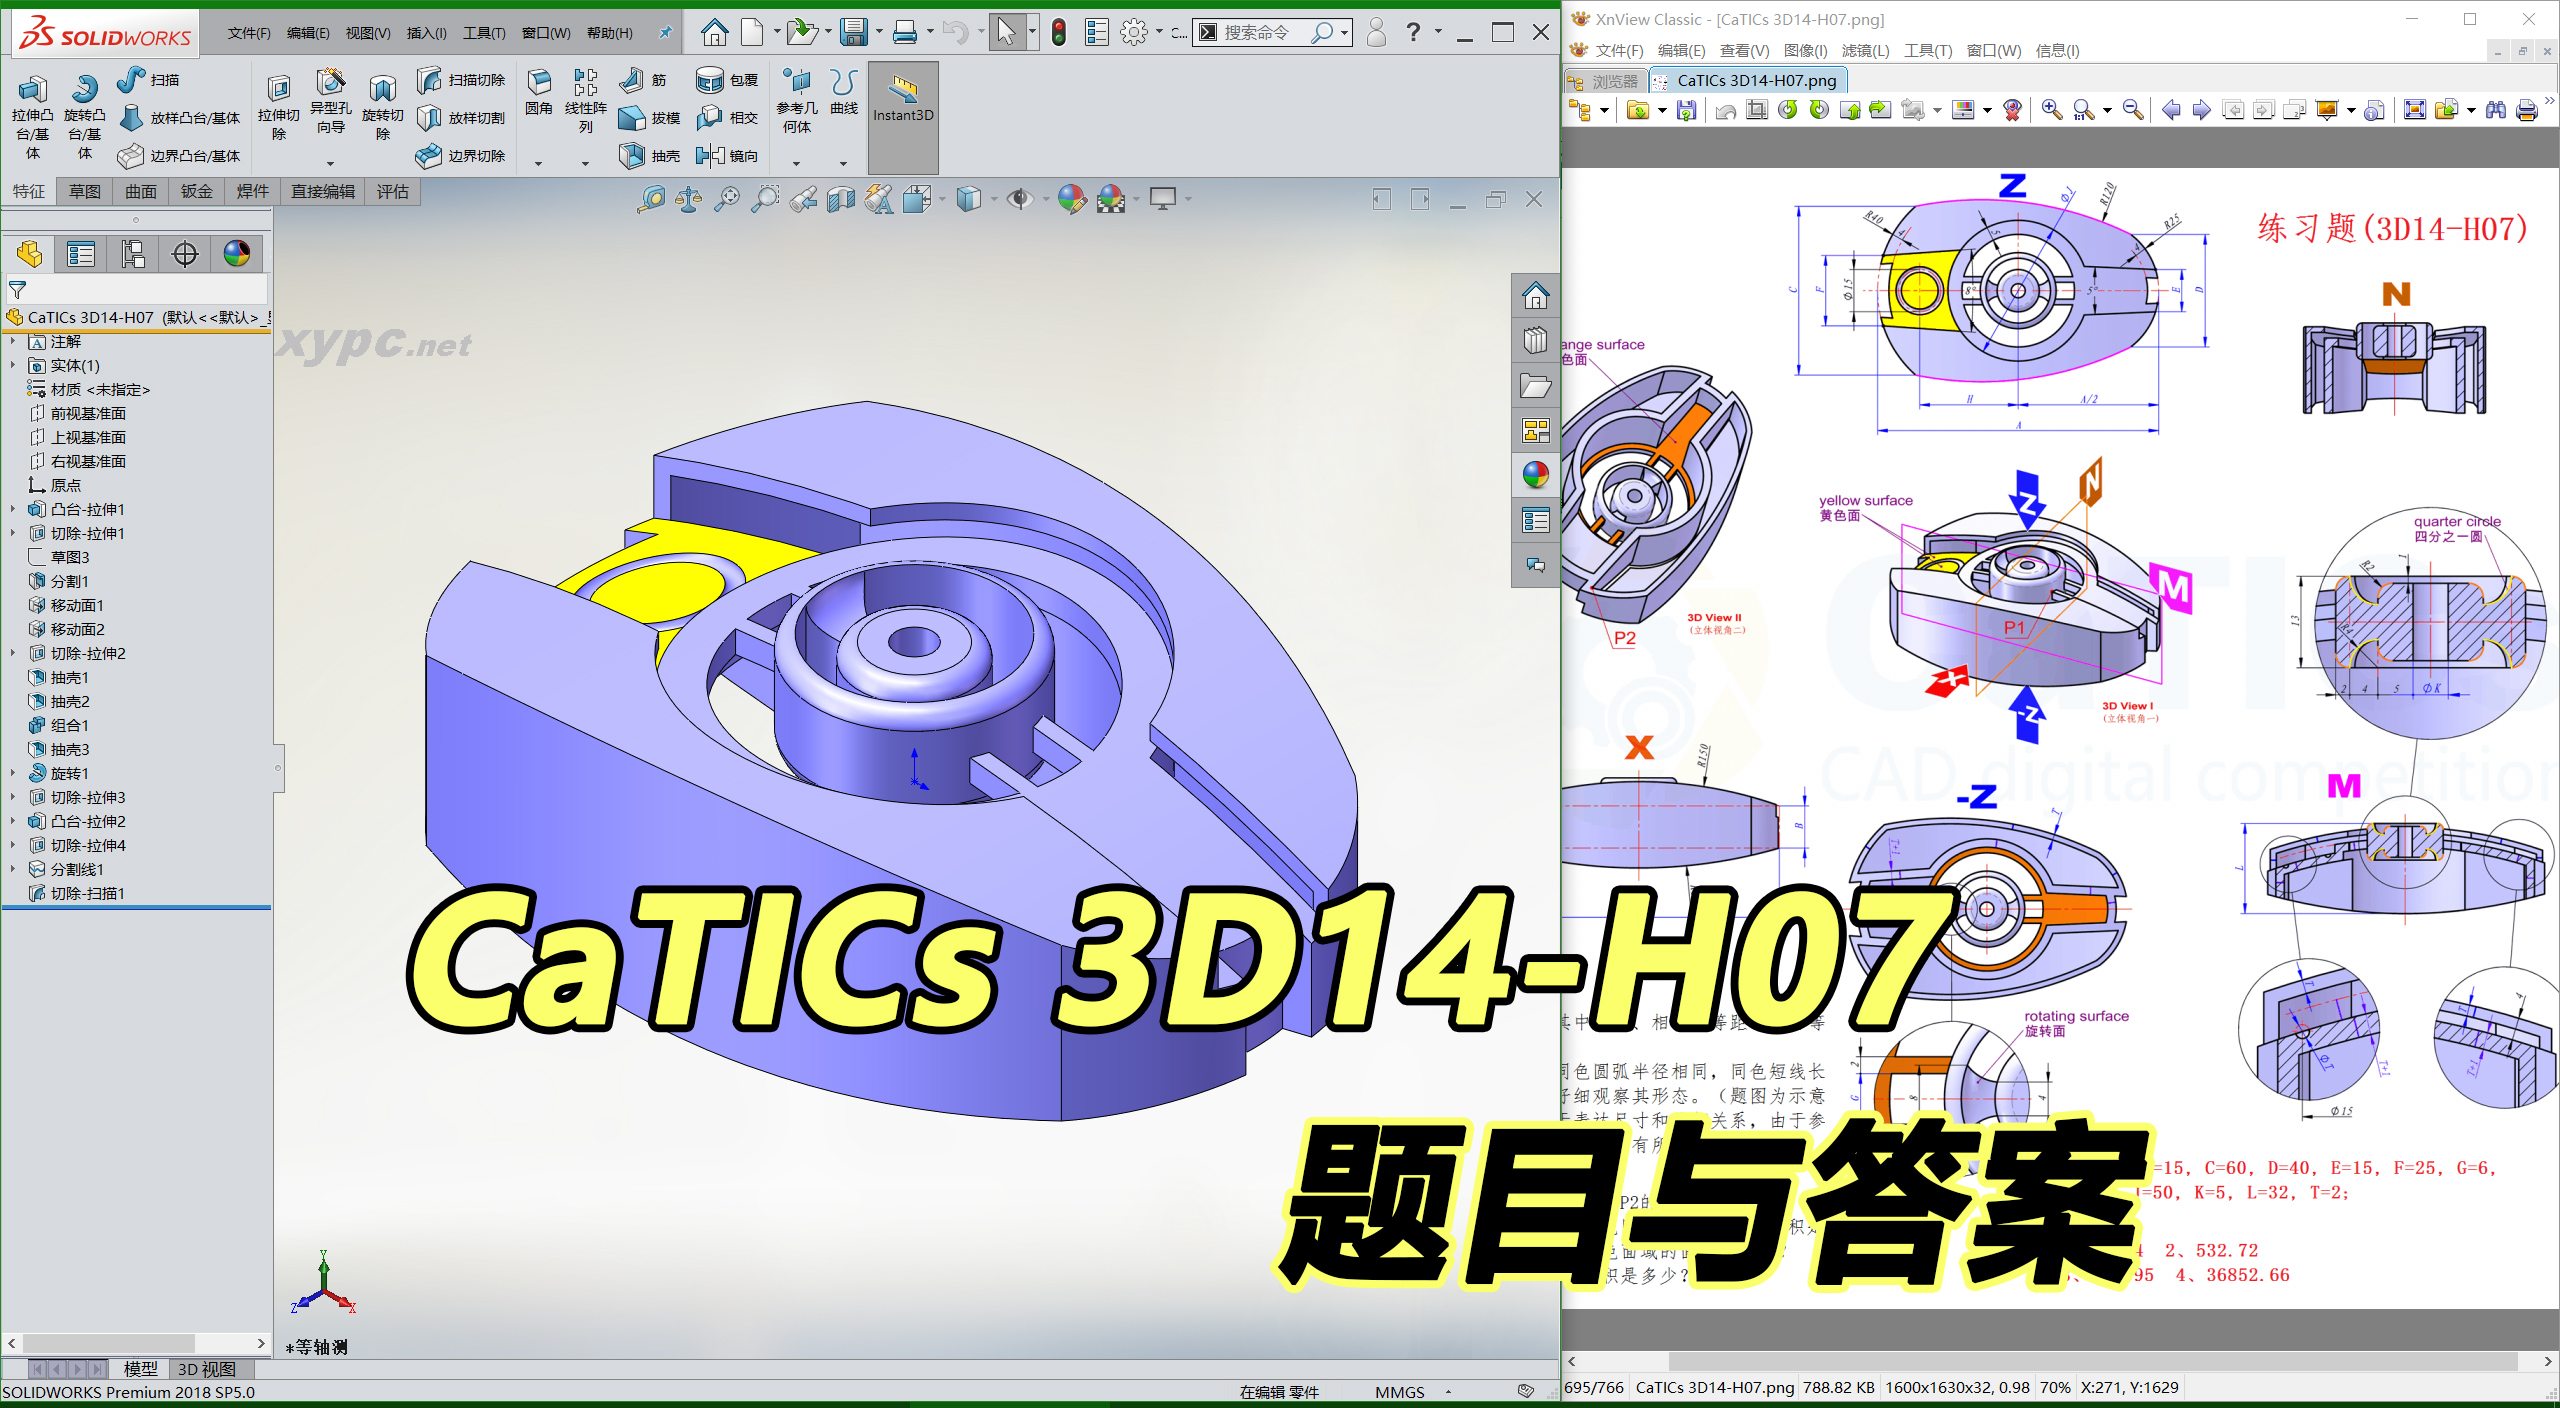Image resolution: width=2560 pixels, height=1408 pixels.
Task: Expand the 实体(1) folder
Action: (13, 365)
